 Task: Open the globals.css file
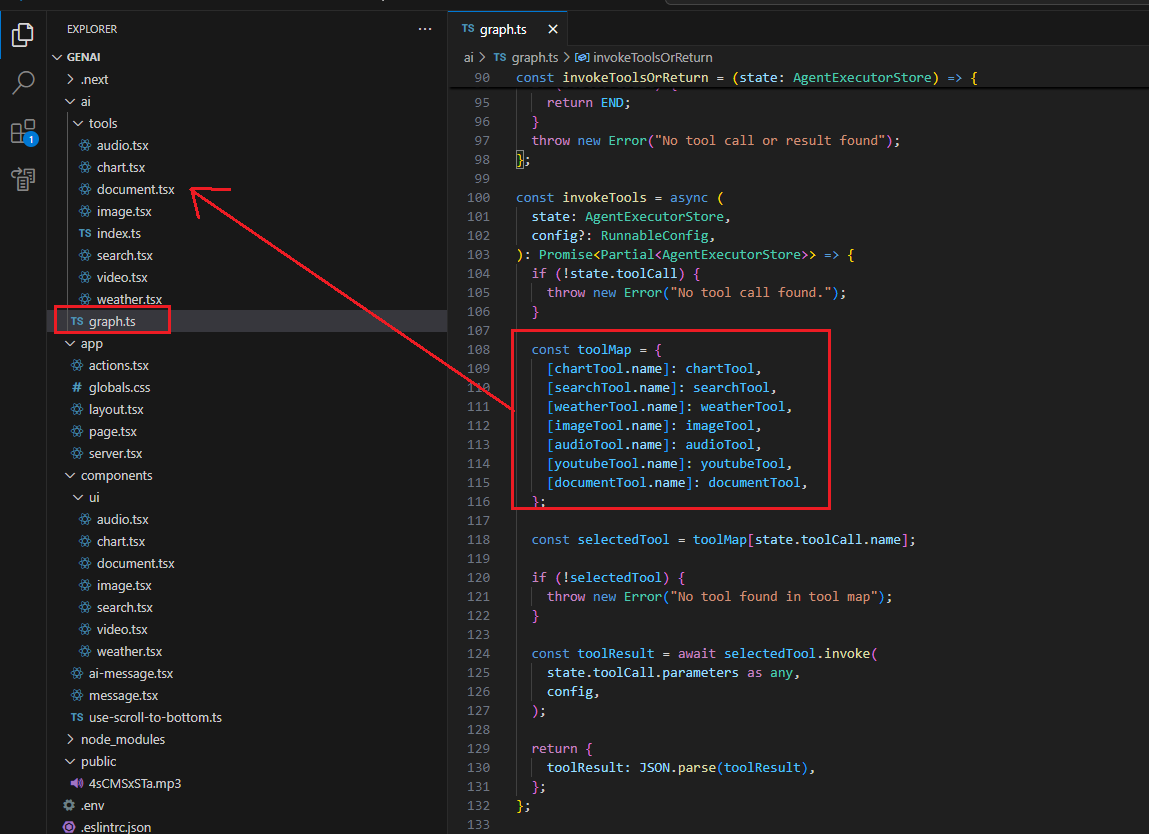click(119, 387)
